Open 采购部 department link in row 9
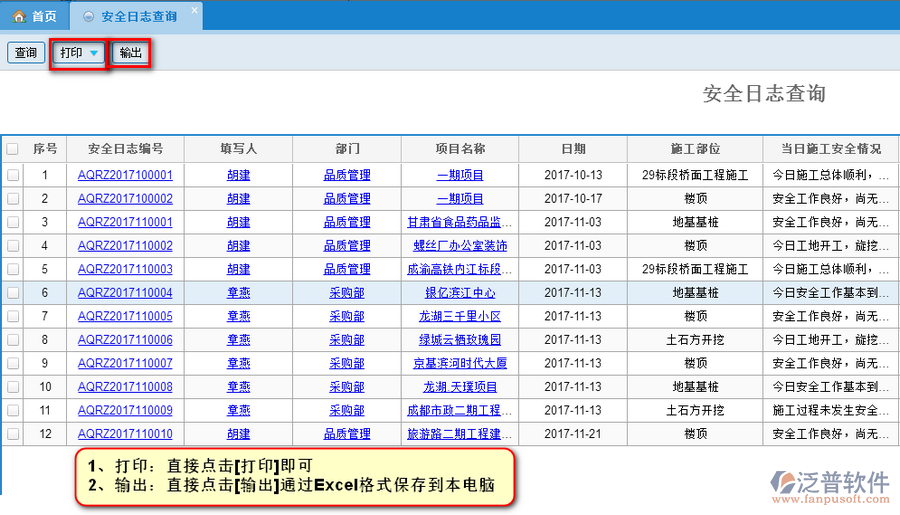Image resolution: width=900 pixels, height=515 pixels. (x=346, y=363)
